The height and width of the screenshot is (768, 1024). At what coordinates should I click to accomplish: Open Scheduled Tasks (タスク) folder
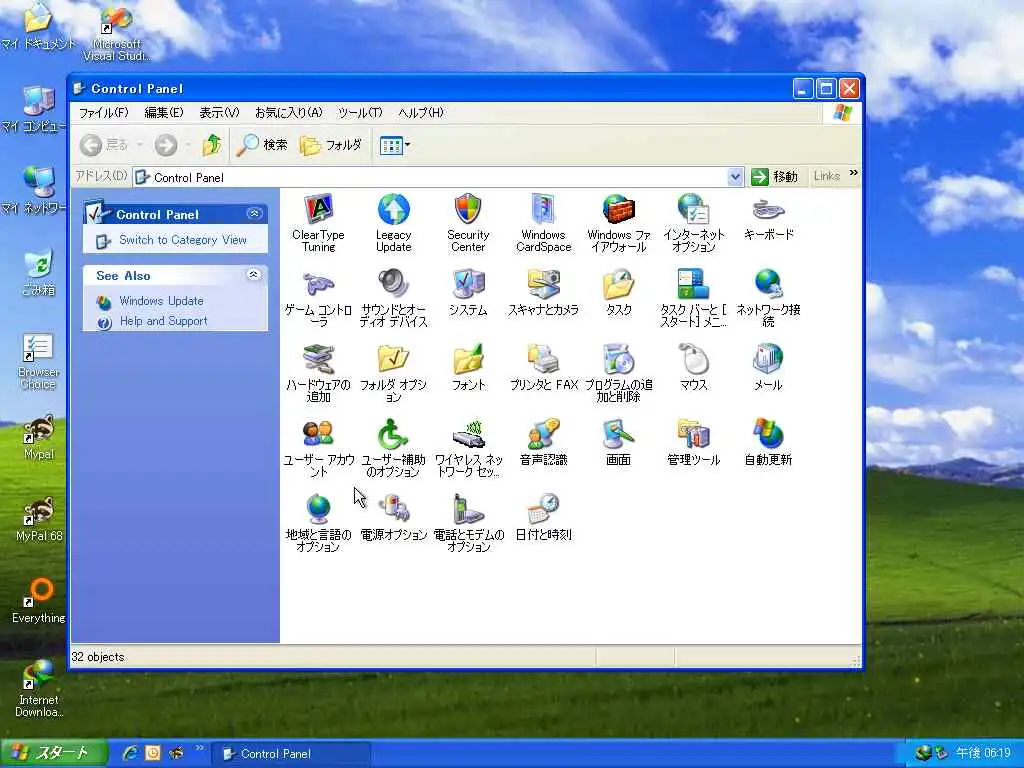click(618, 292)
